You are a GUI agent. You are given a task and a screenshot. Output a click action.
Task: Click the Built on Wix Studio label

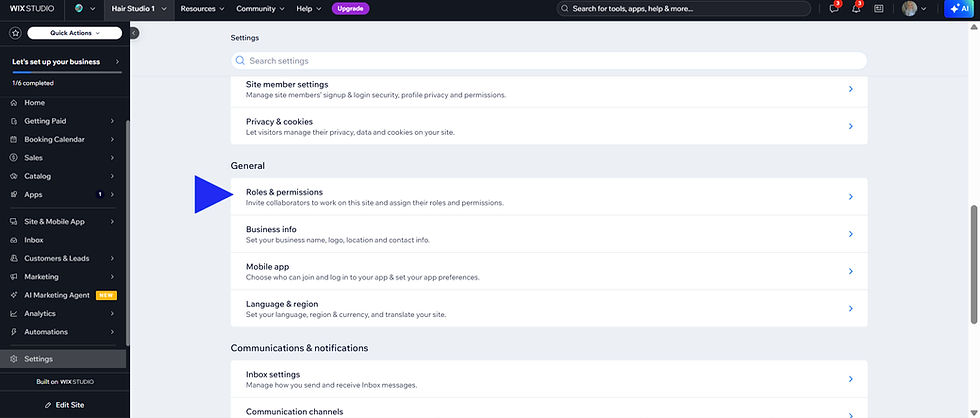65,381
